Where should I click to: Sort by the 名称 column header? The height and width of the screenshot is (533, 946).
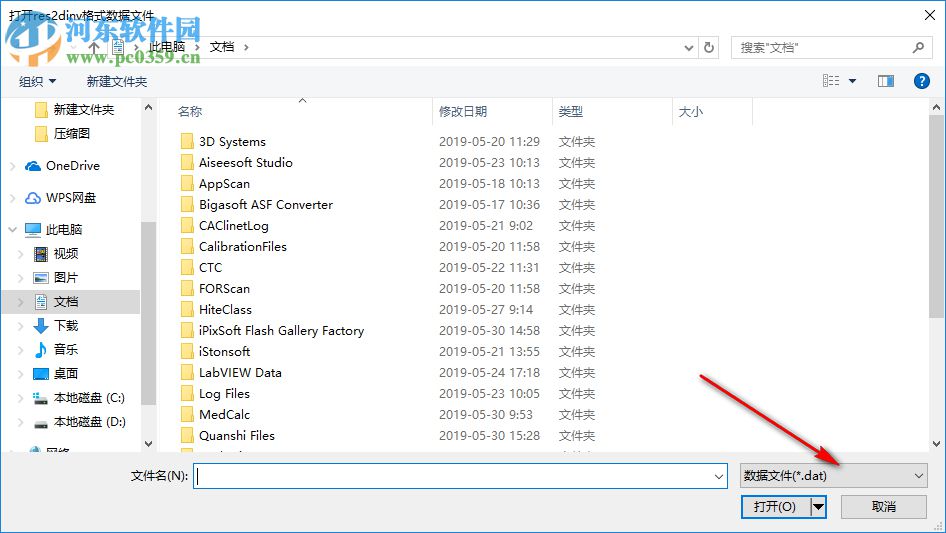(190, 112)
